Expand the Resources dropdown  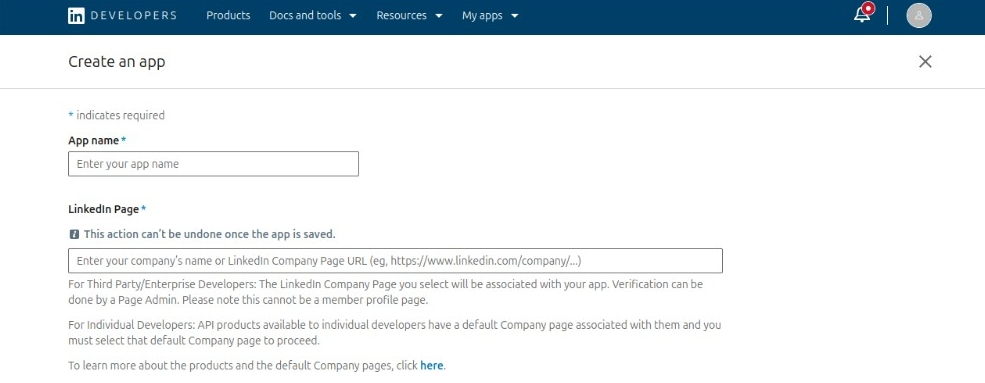(x=409, y=16)
